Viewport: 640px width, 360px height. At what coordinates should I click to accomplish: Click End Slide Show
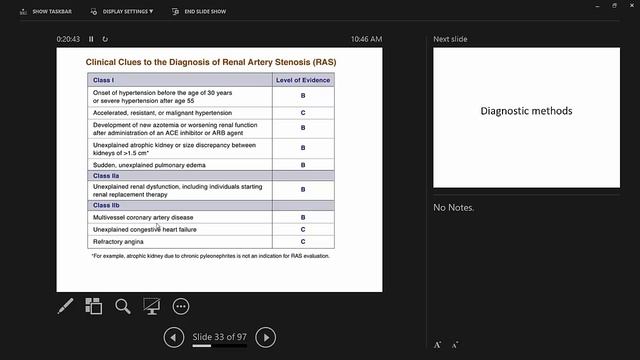199,11
